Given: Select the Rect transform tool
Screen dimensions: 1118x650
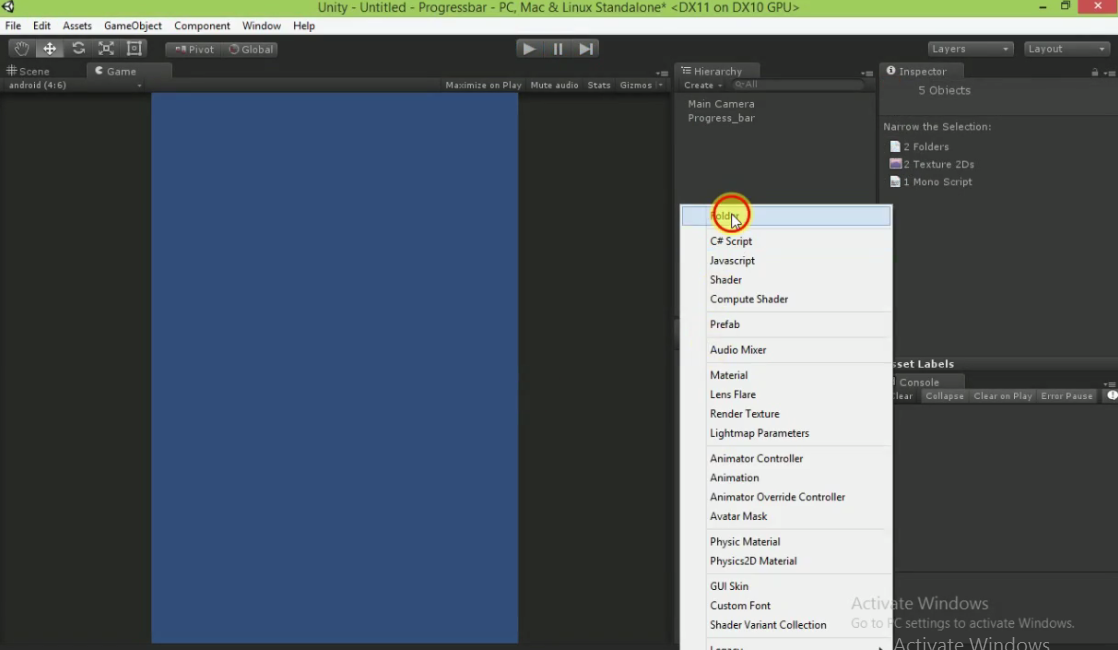Looking at the screenshot, I should (x=134, y=48).
